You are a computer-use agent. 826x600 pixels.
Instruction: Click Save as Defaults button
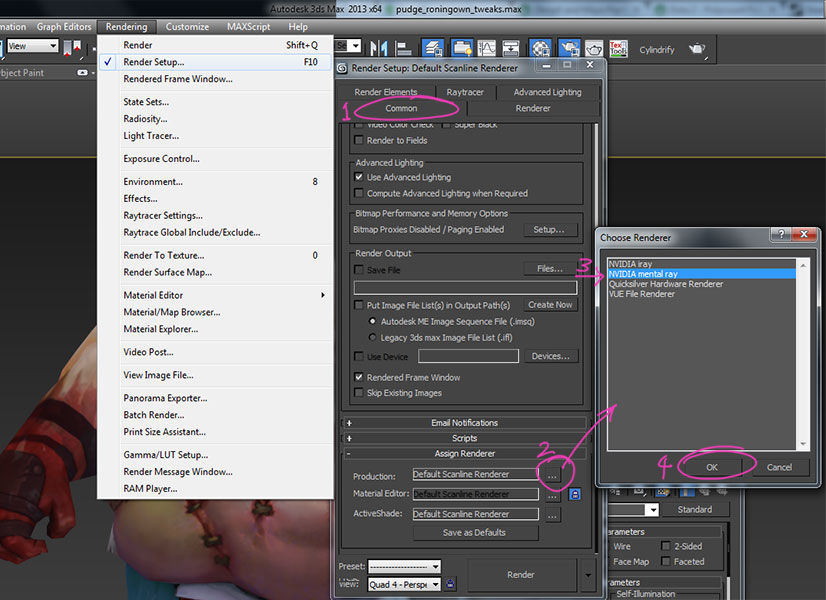pos(475,533)
